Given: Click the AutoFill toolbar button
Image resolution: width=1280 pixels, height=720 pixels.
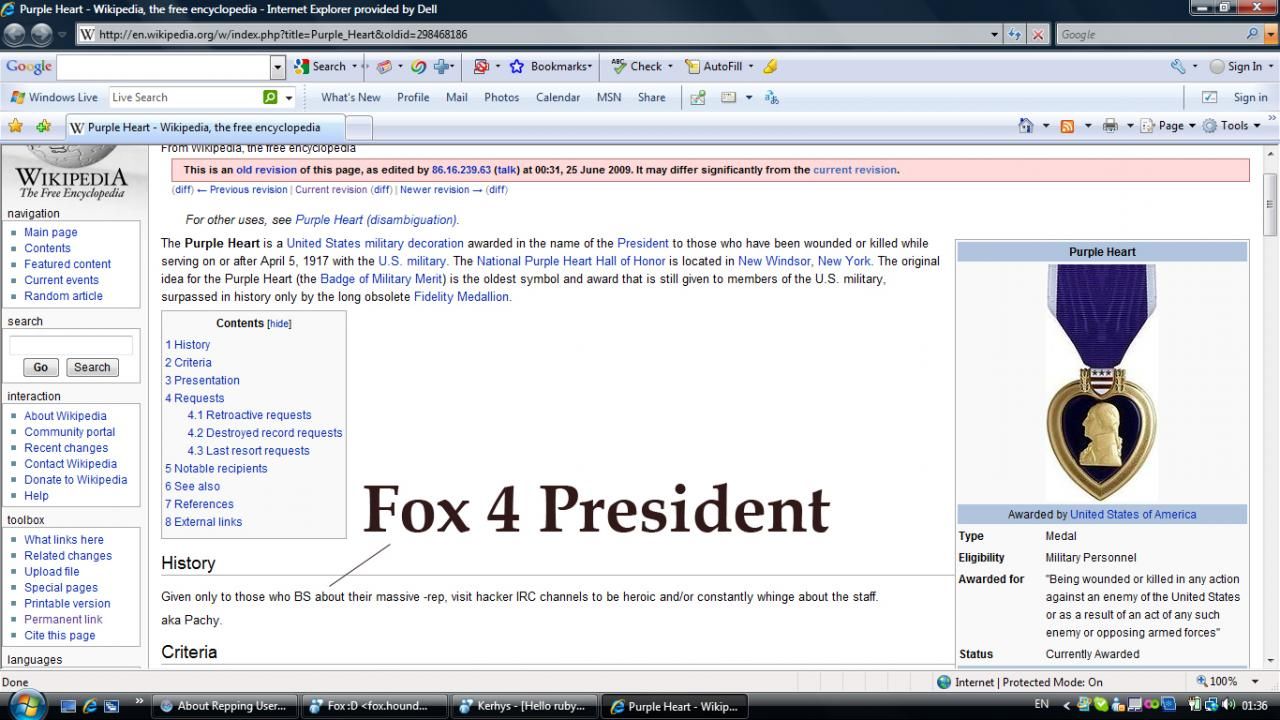Looking at the screenshot, I should pyautogui.click(x=714, y=66).
